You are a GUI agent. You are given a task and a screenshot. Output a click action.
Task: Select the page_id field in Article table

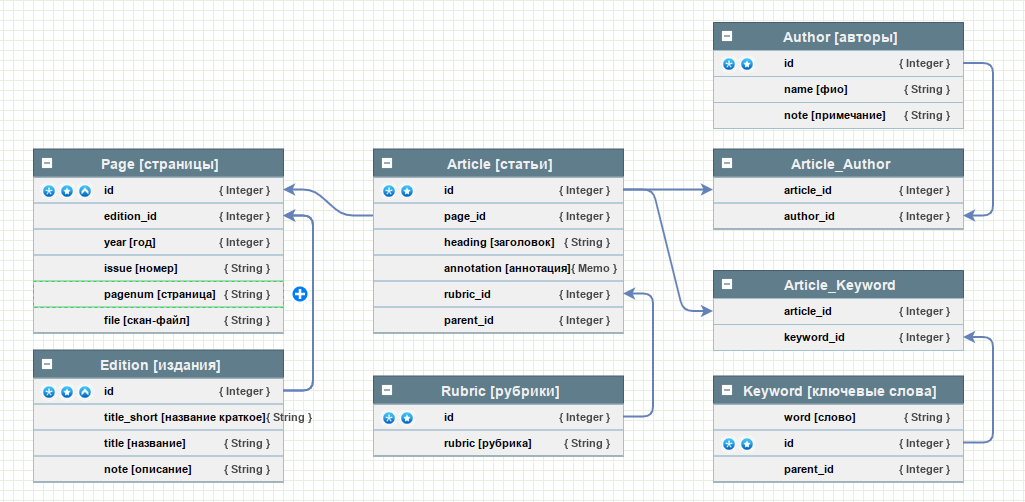pos(498,216)
